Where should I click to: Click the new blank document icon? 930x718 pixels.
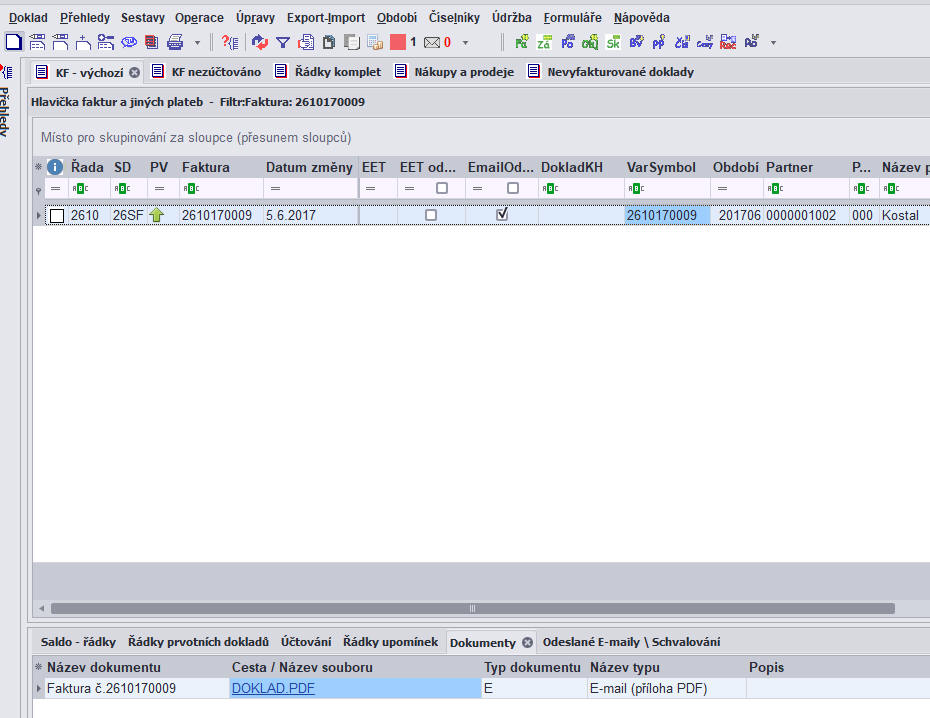tap(13, 42)
